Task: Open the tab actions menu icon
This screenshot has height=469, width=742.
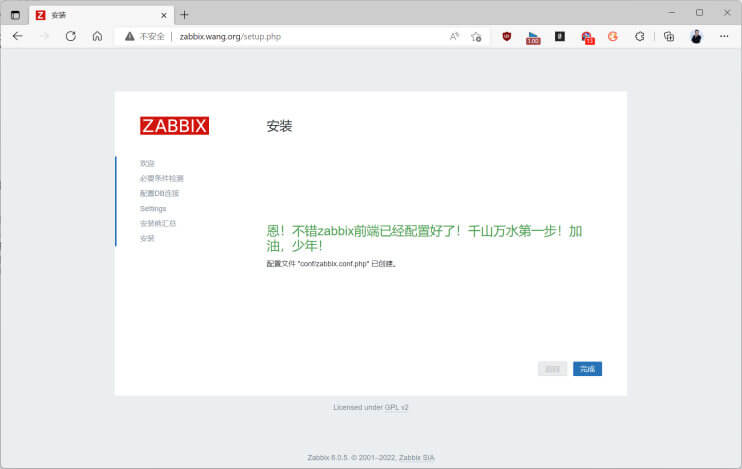Action: pos(15,15)
